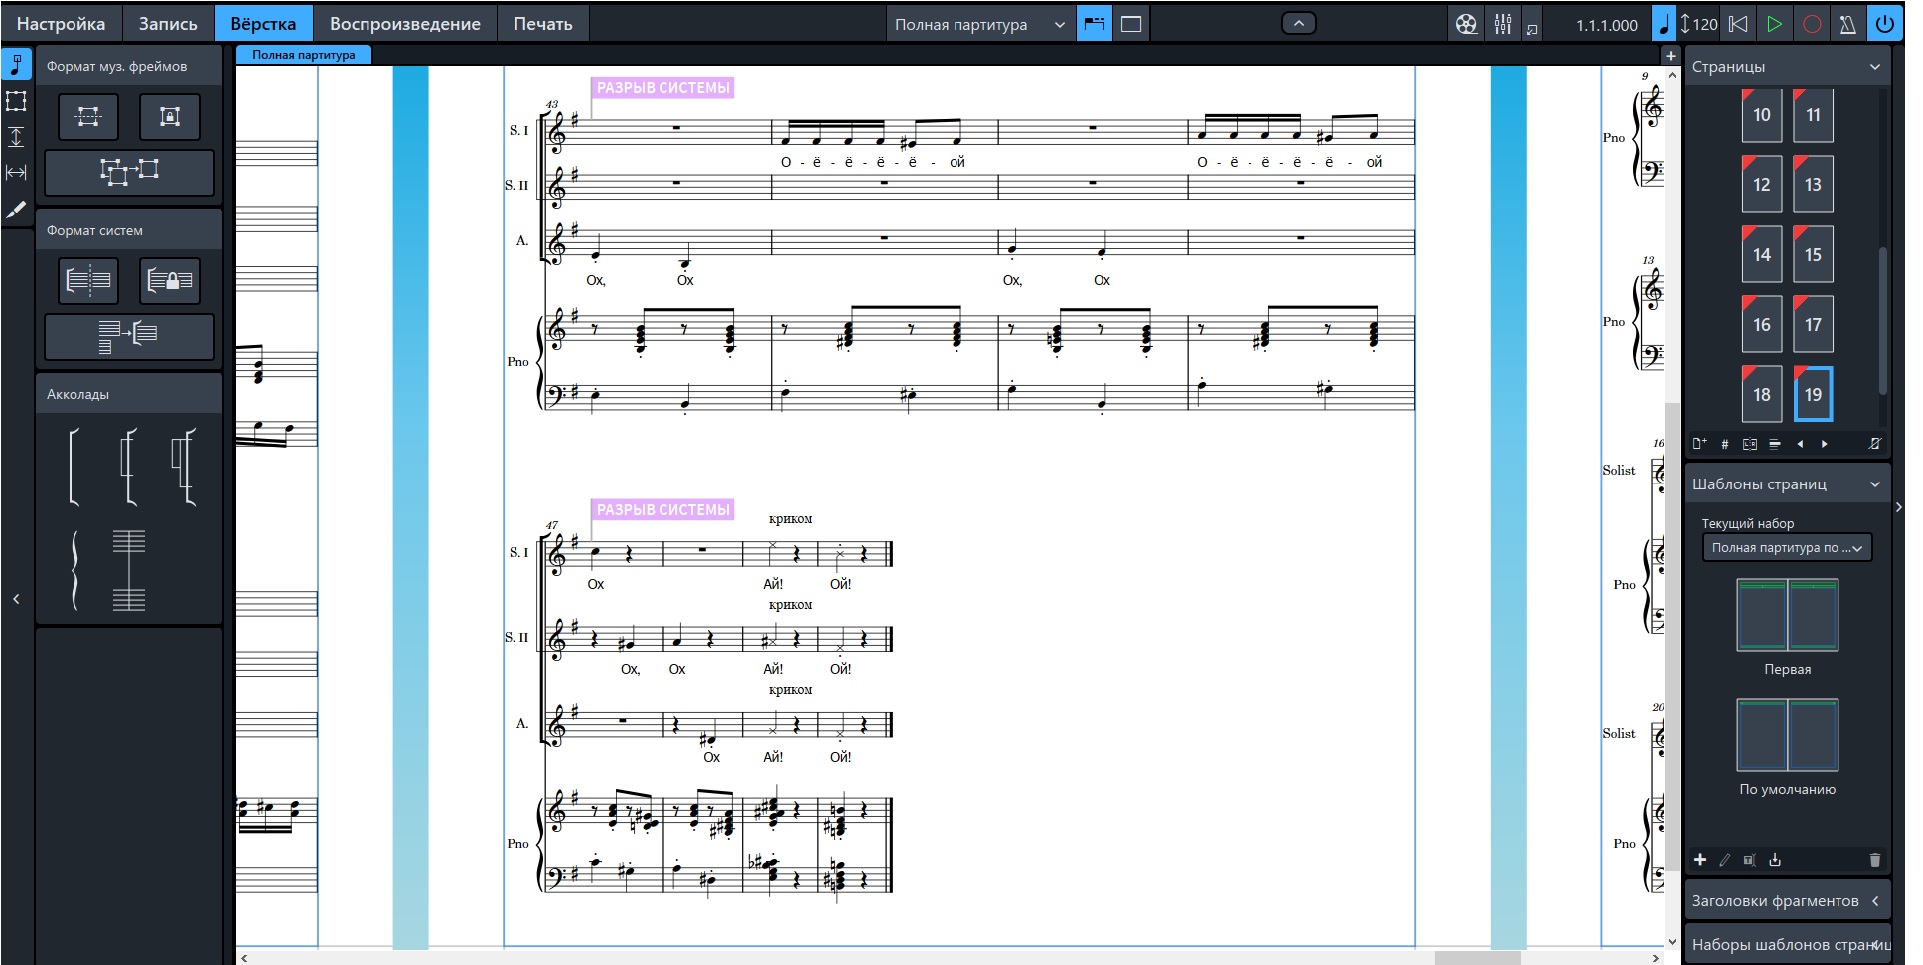
Task: Toggle the record button
Action: coord(1812,24)
